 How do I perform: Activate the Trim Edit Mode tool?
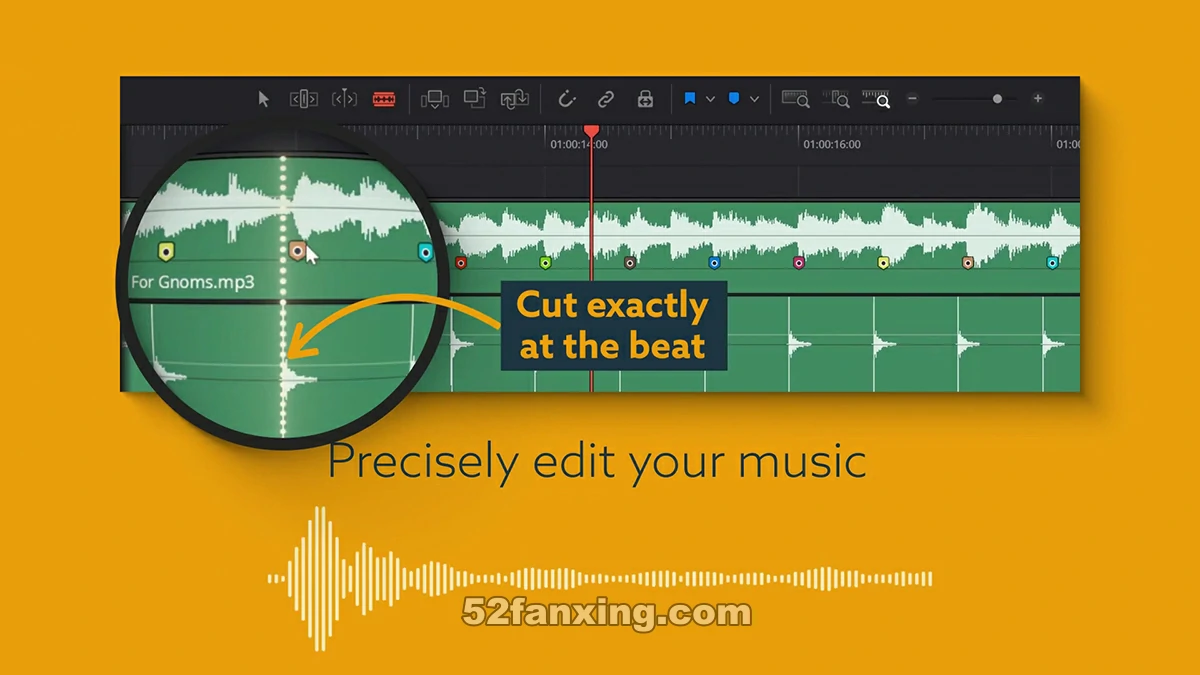304,99
